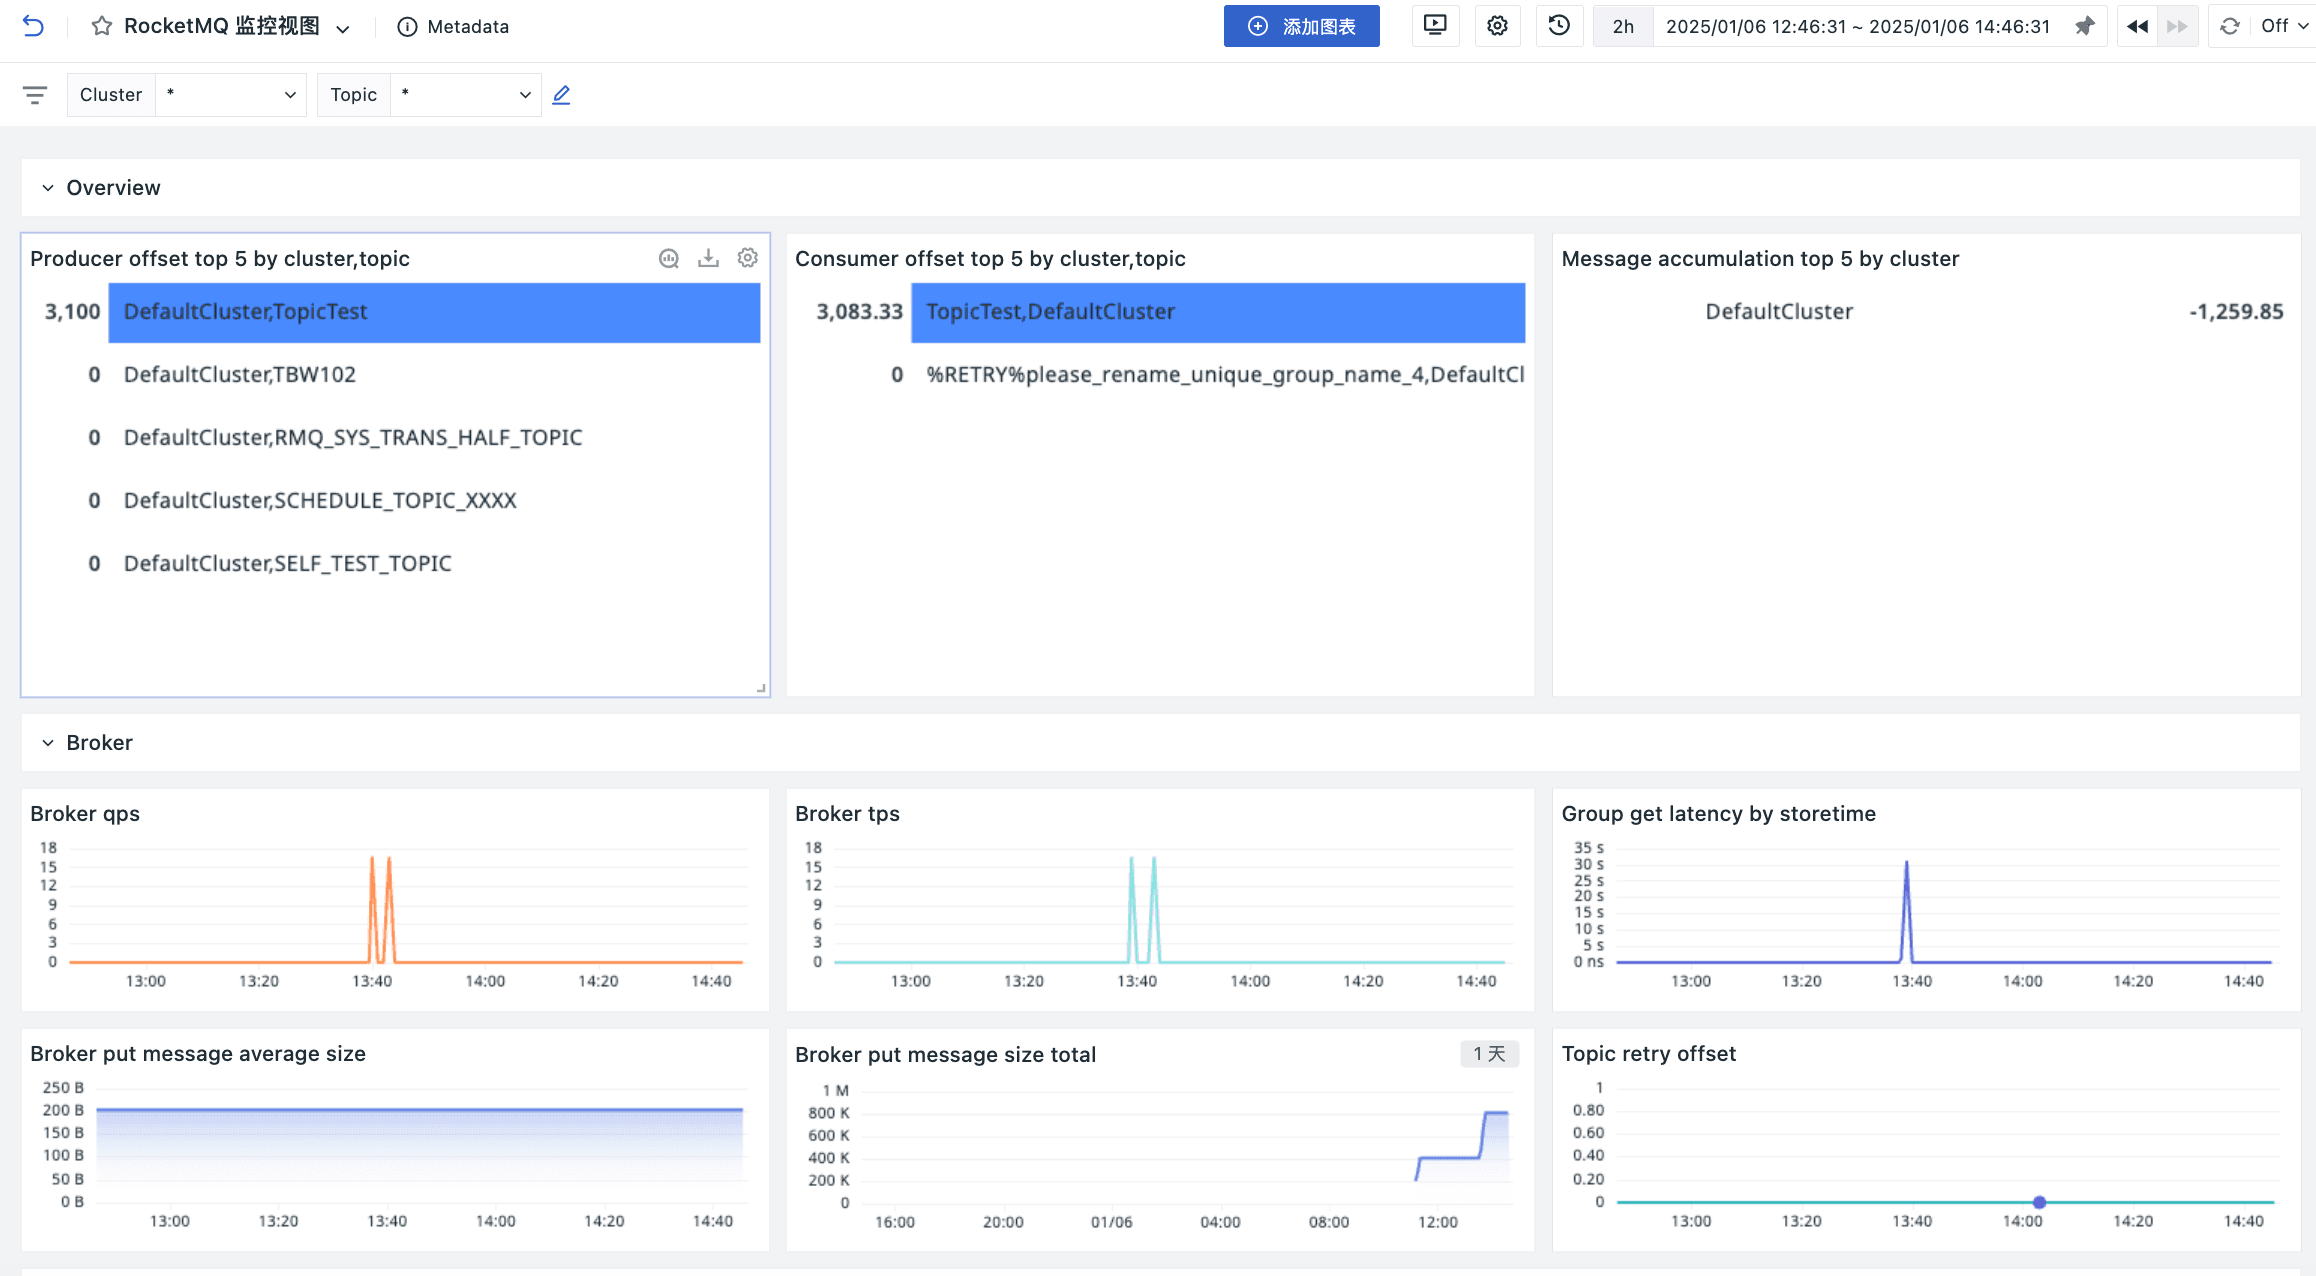Turn on auto refresh by clicking Off
Image resolution: width=2316 pixels, height=1276 pixels.
click(2276, 26)
